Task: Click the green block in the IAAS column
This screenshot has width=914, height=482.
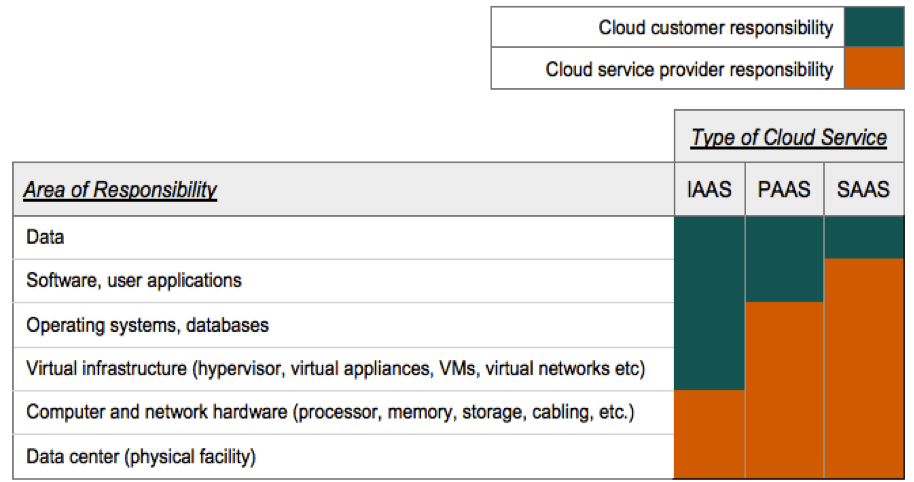Action: tap(709, 303)
